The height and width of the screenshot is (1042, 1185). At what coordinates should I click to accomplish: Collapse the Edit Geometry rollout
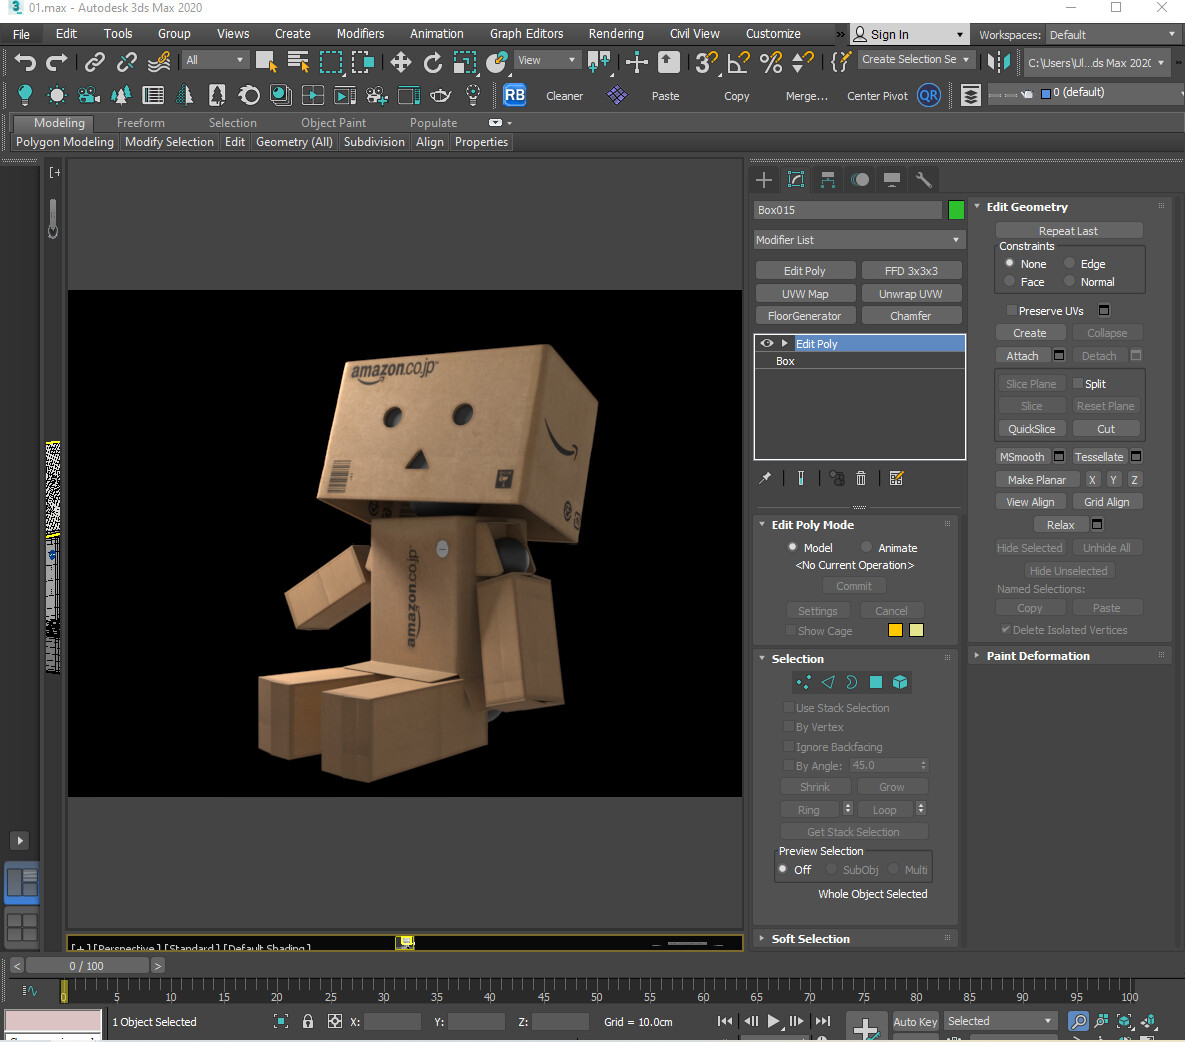(x=976, y=206)
